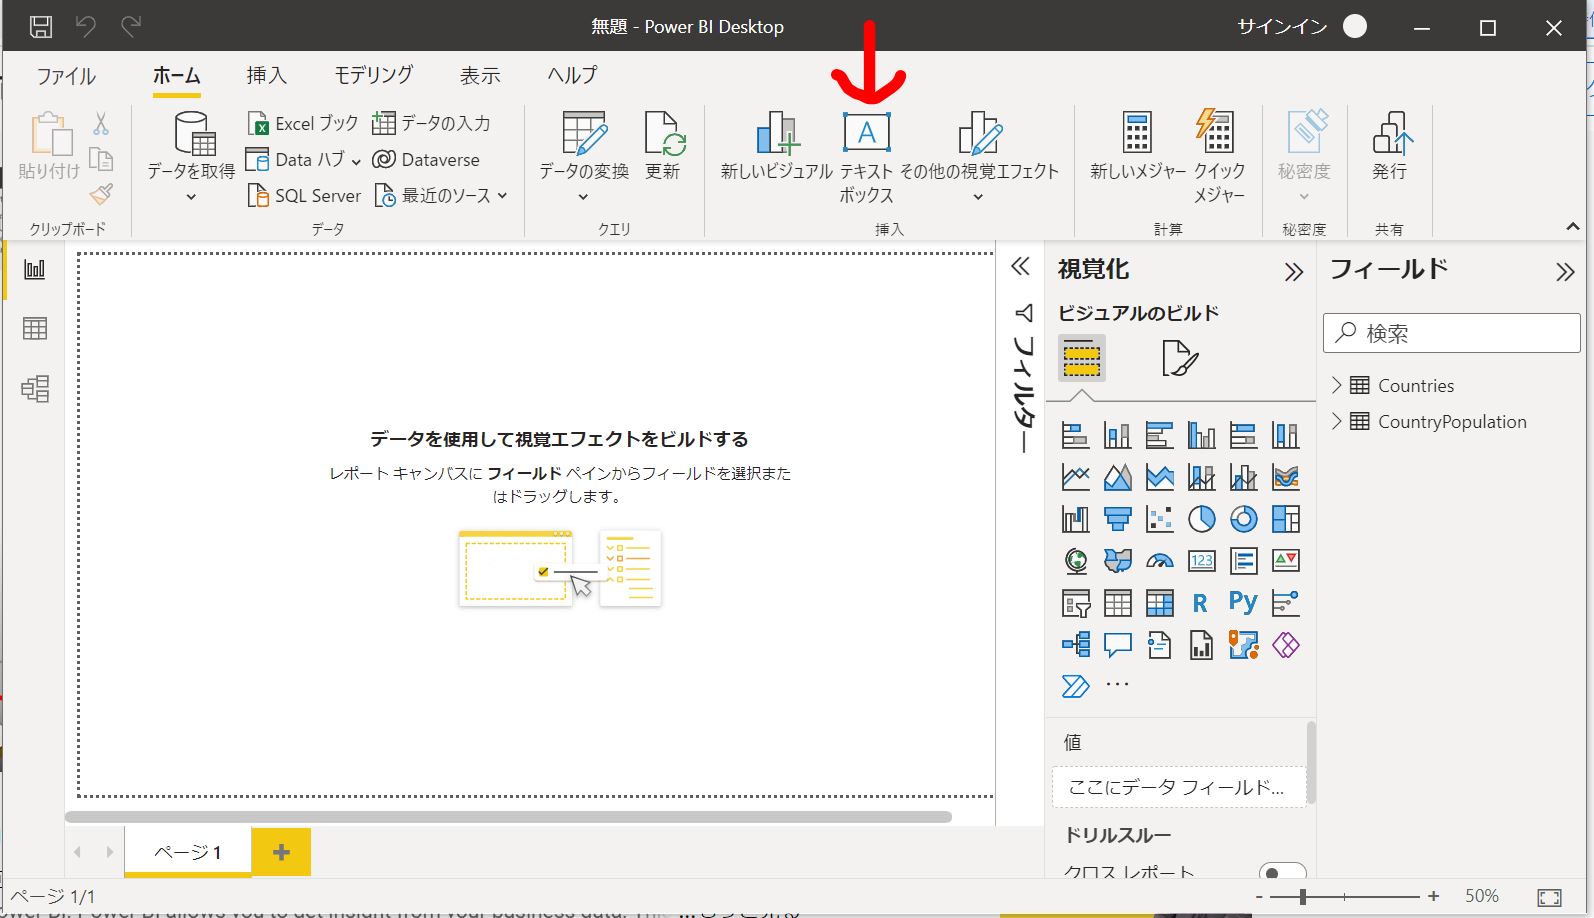The image size is (1594, 918).
Task: Collapse the 視覚化 pane
Action: 1294,272
